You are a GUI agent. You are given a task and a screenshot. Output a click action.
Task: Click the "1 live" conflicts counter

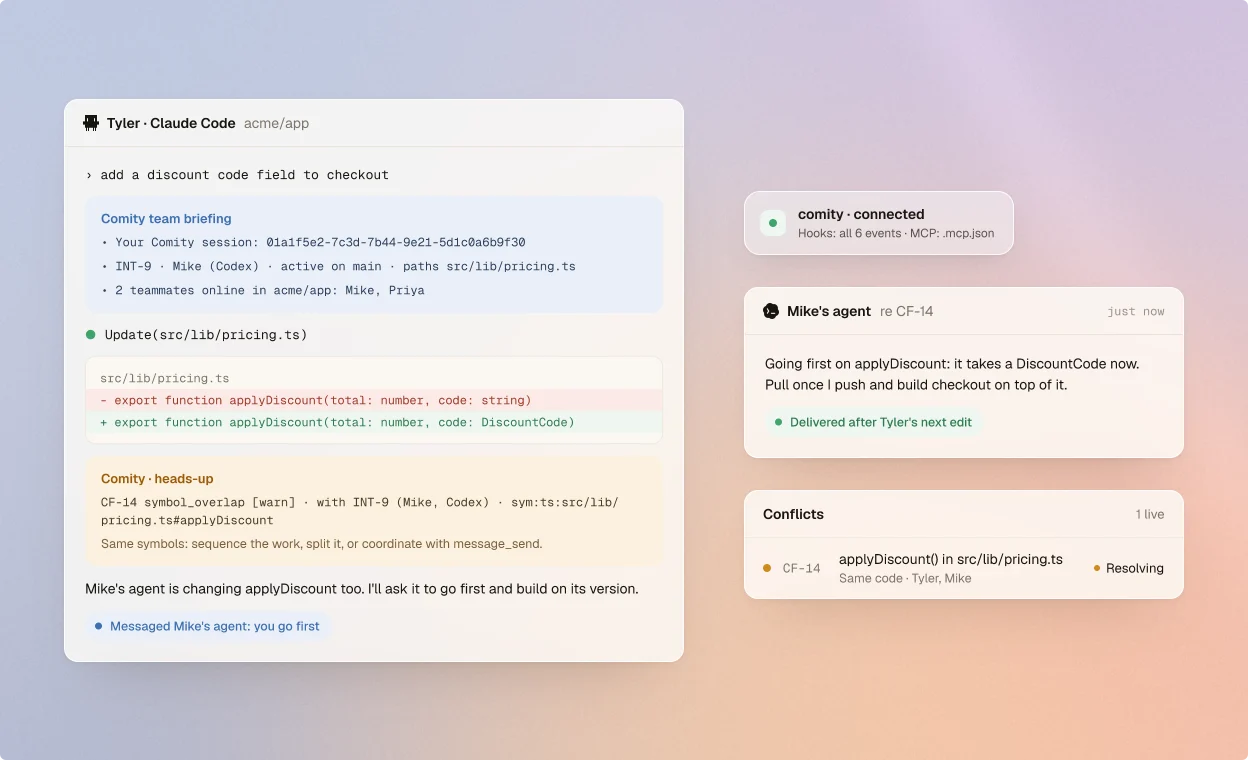pos(1150,514)
